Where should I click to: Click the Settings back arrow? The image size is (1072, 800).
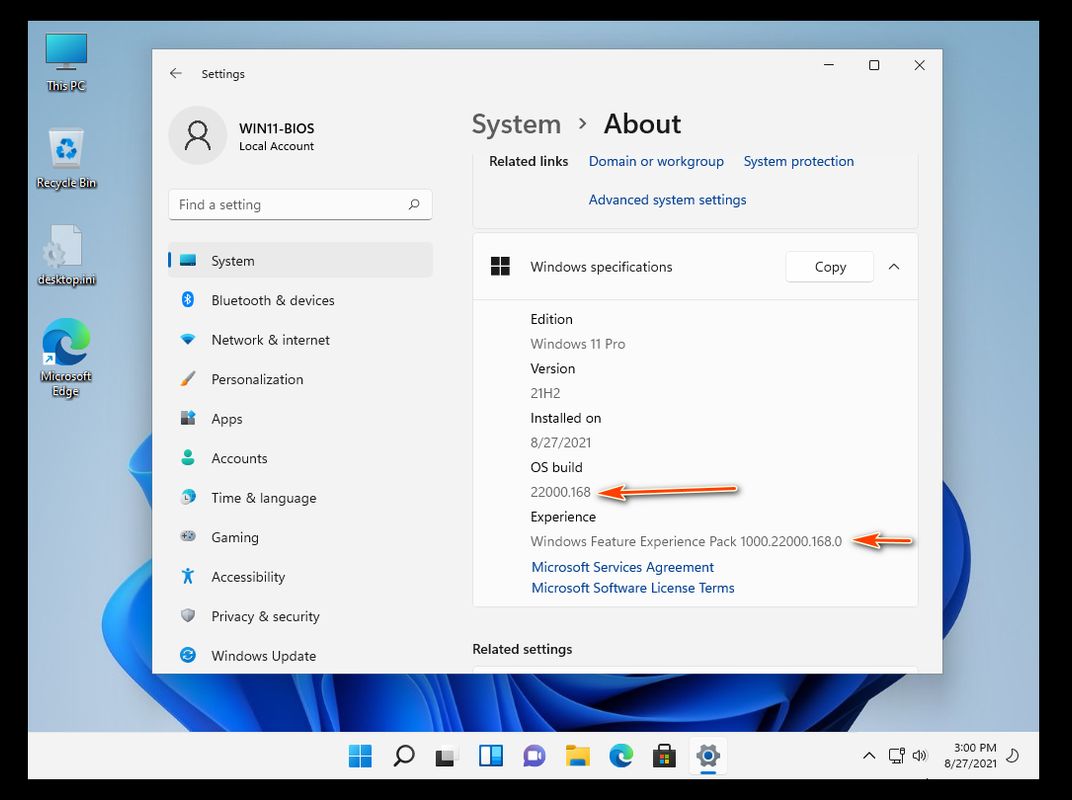pos(176,73)
